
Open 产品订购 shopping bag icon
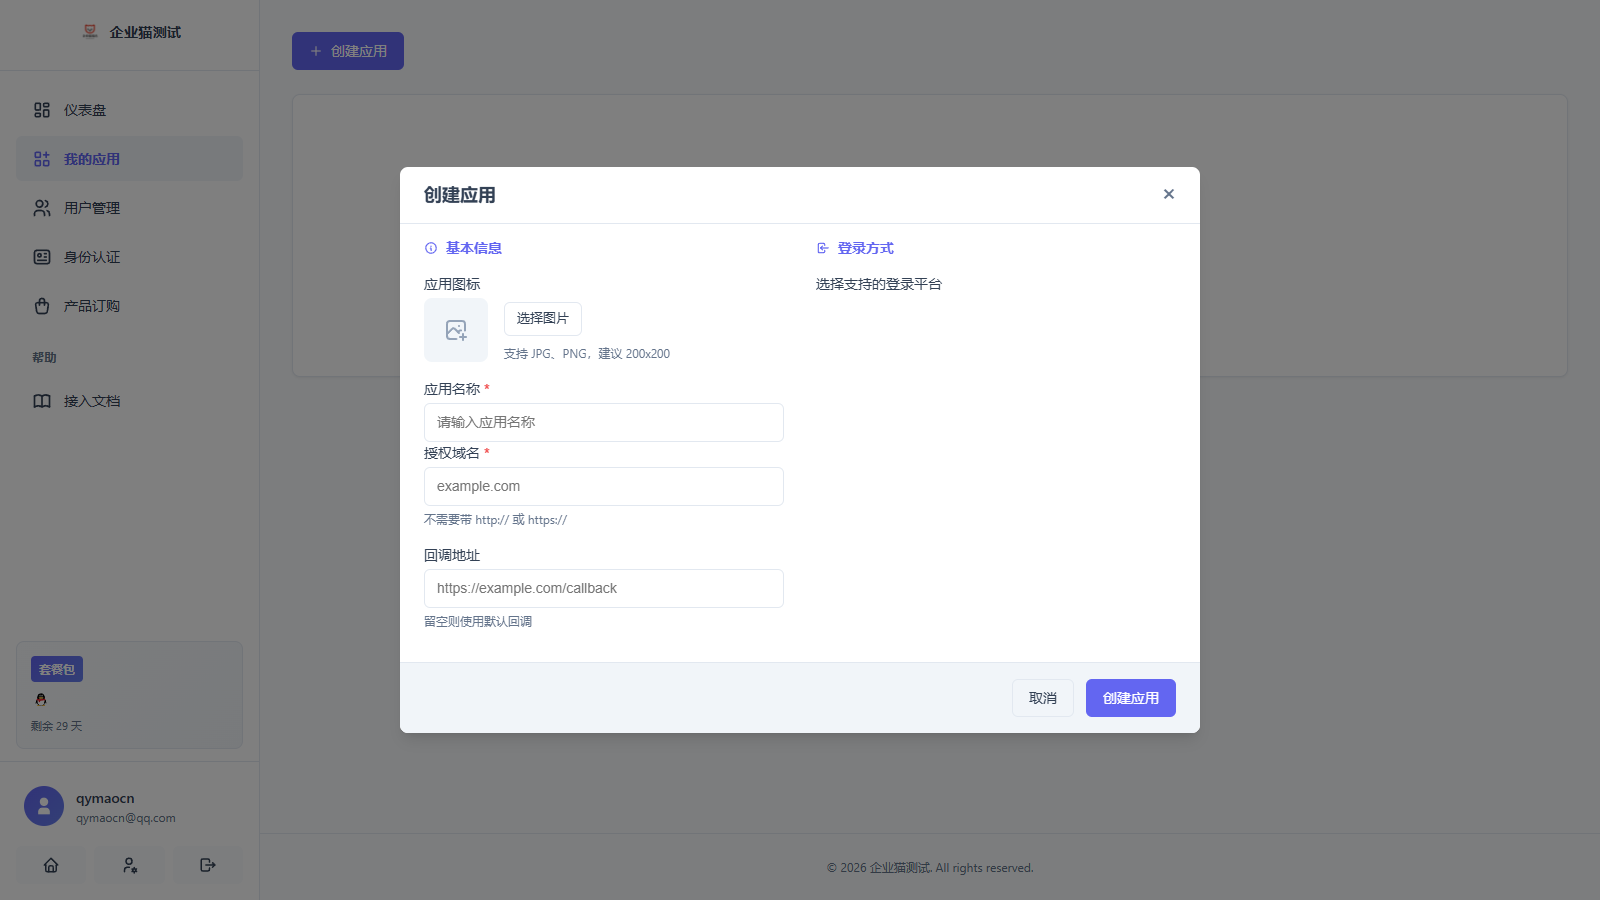[x=42, y=306]
